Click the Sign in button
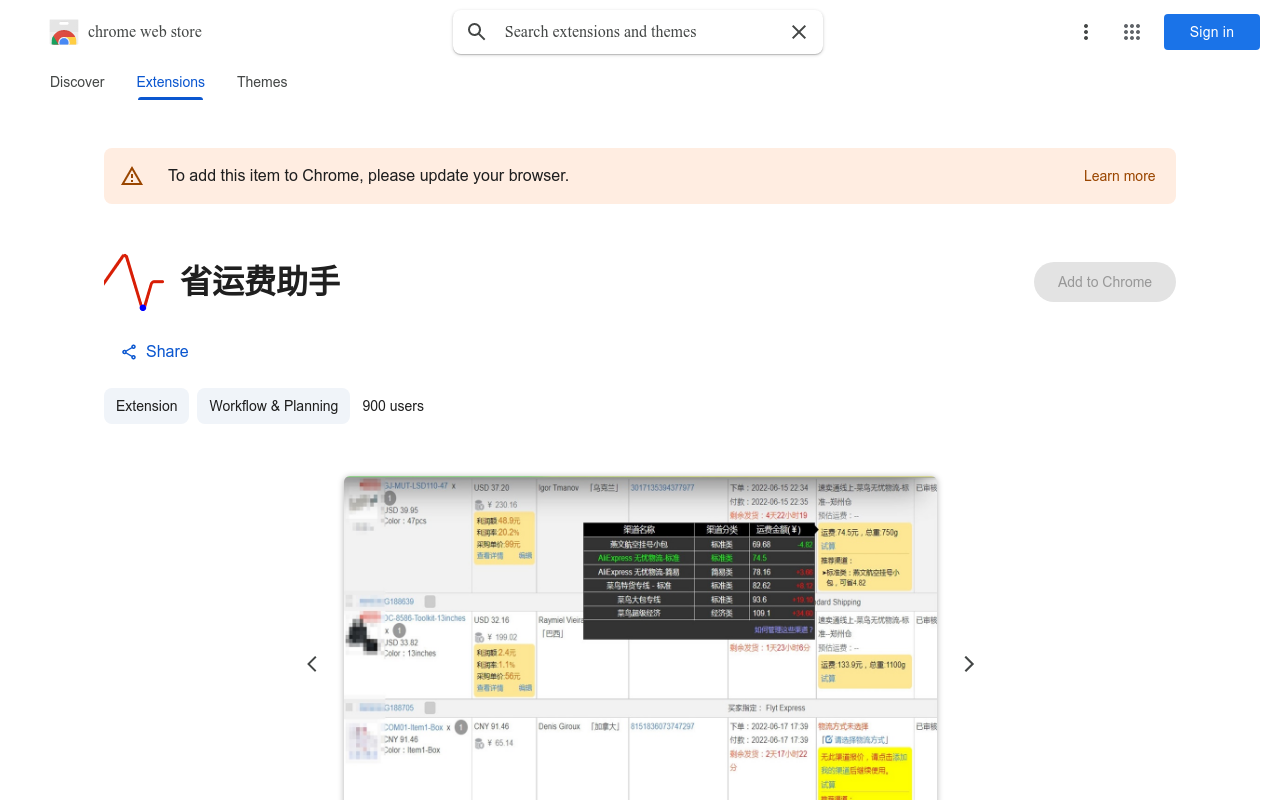The width and height of the screenshot is (1280, 800). (x=1211, y=32)
